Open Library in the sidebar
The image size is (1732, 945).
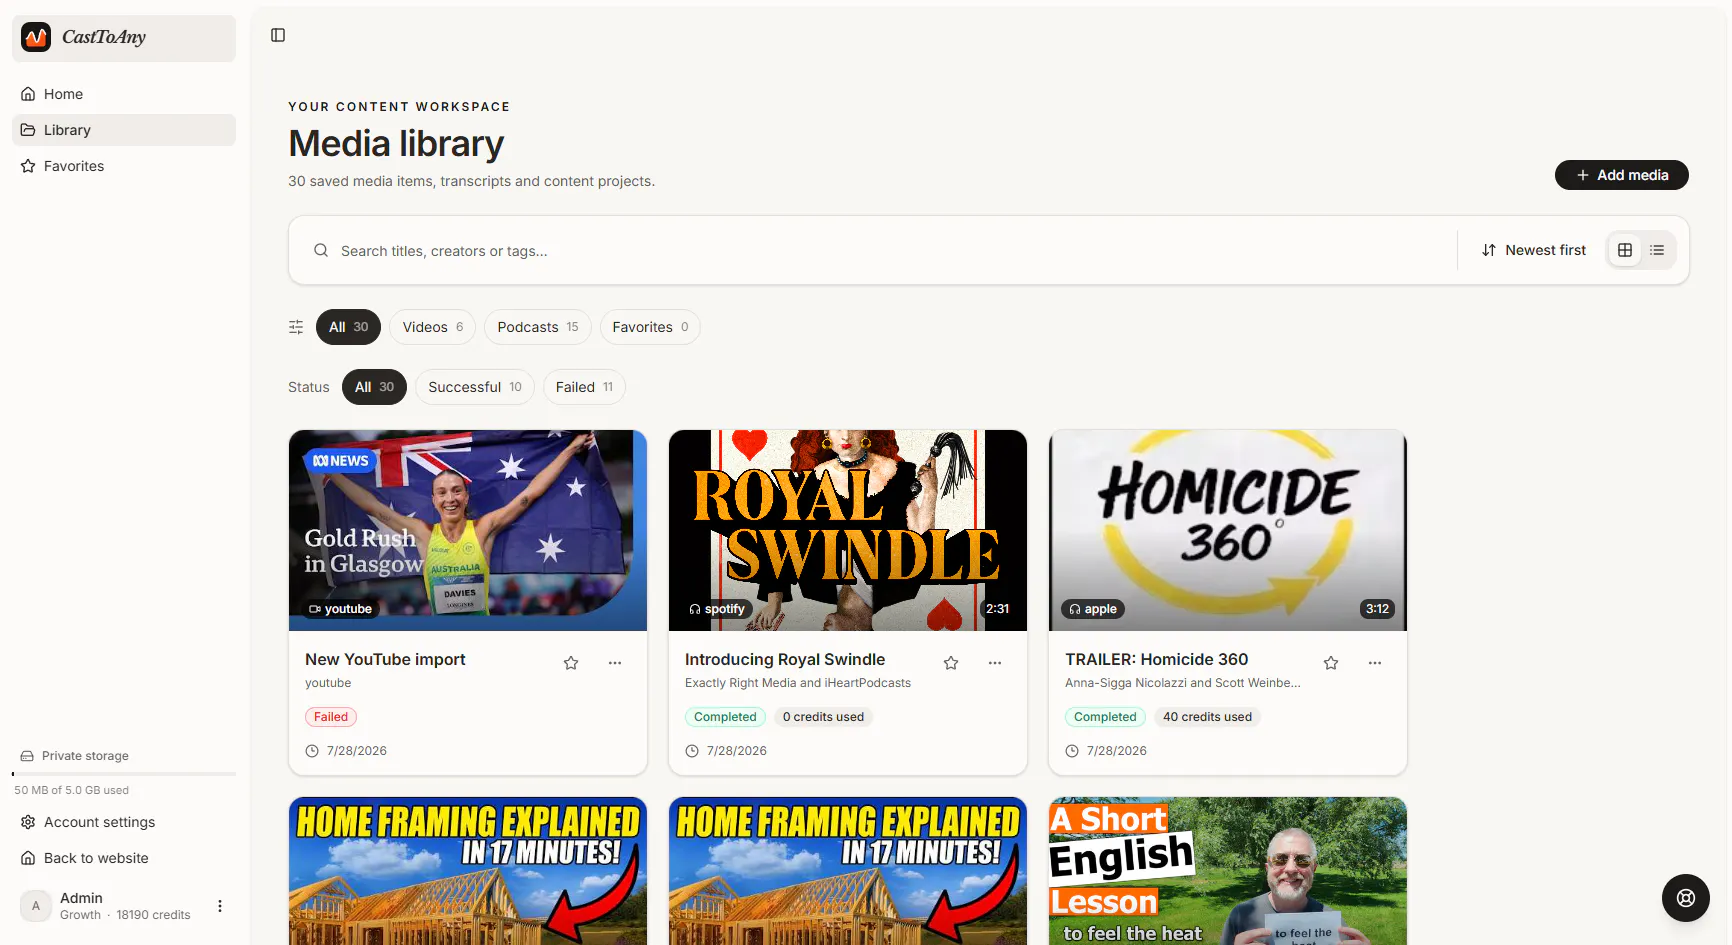124,130
